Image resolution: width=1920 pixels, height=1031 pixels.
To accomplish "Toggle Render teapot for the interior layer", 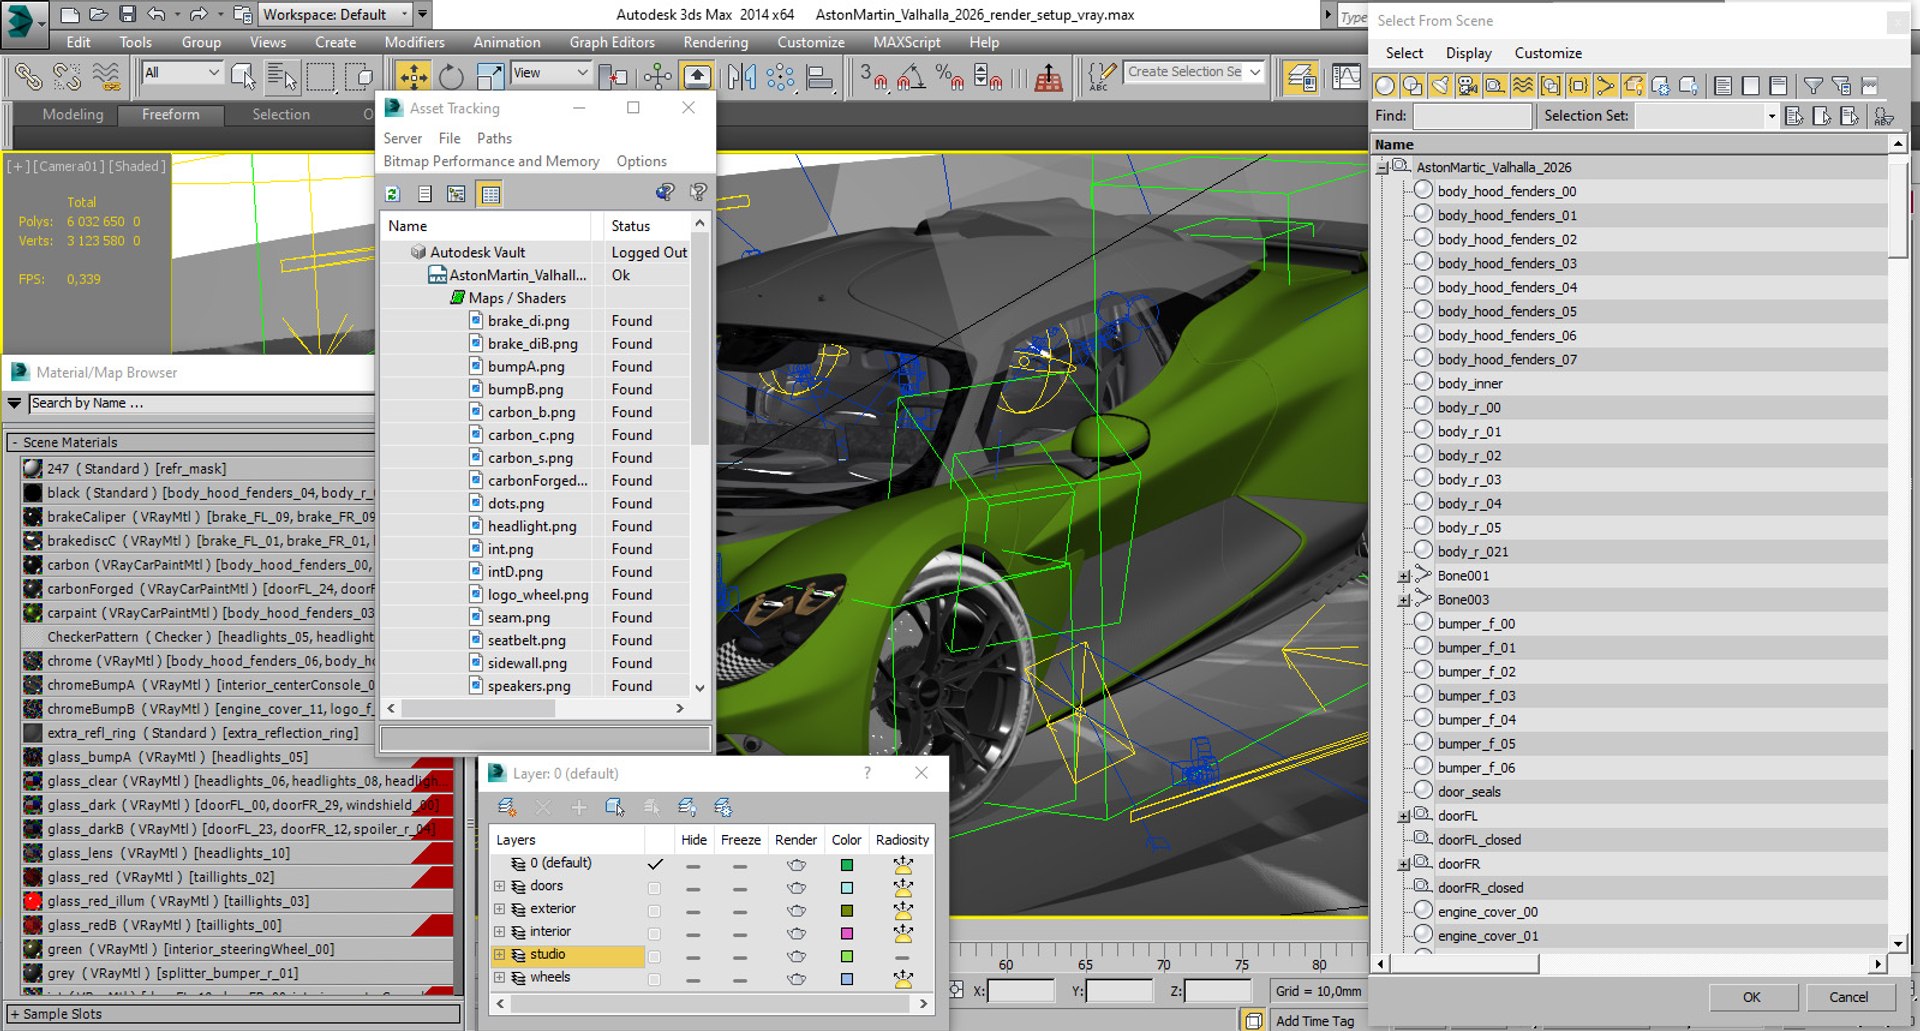I will [x=796, y=934].
